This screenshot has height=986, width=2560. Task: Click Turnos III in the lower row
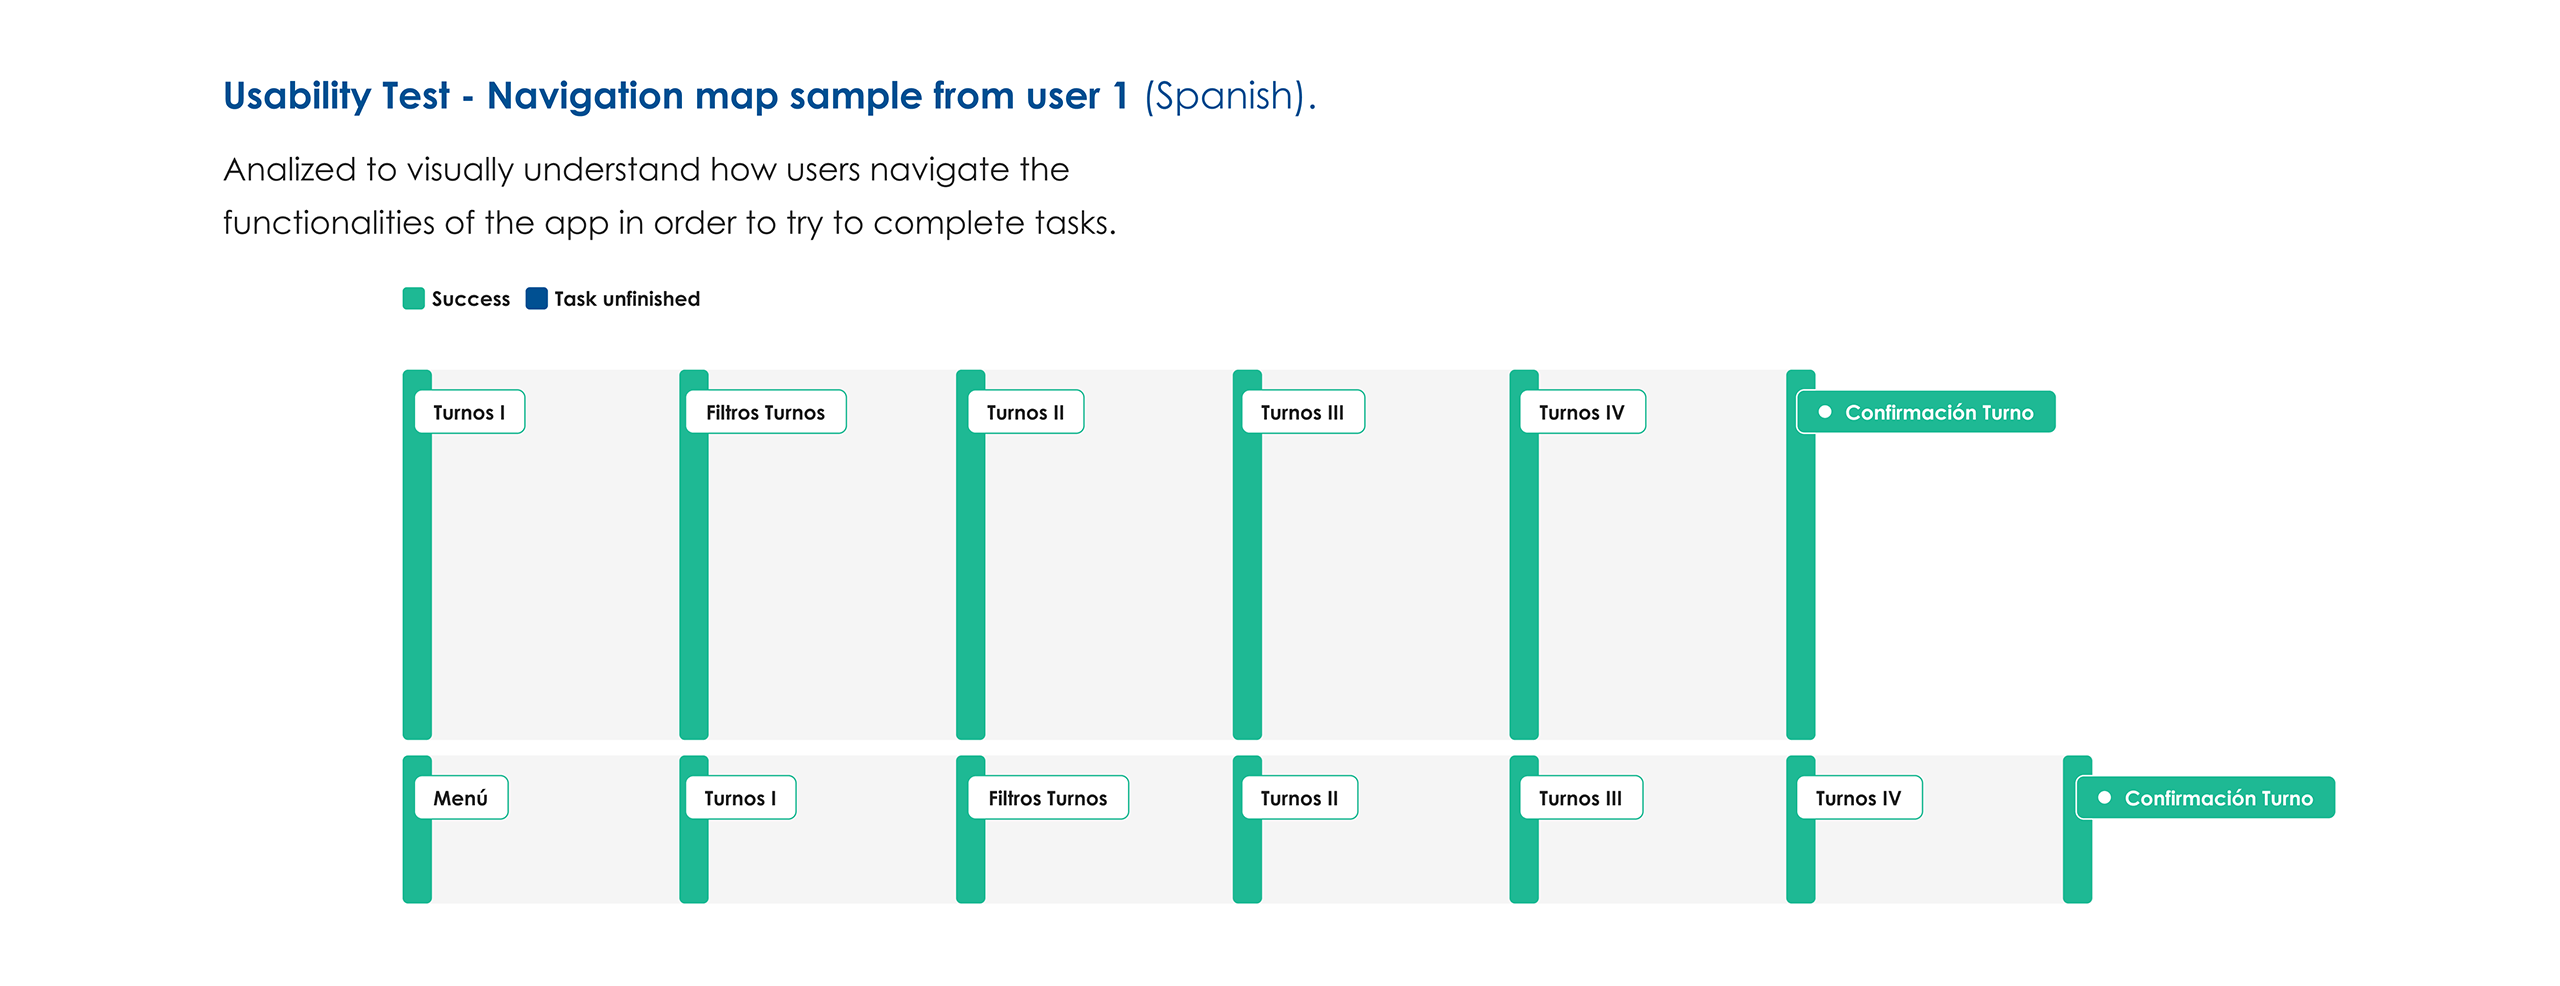[1580, 797]
